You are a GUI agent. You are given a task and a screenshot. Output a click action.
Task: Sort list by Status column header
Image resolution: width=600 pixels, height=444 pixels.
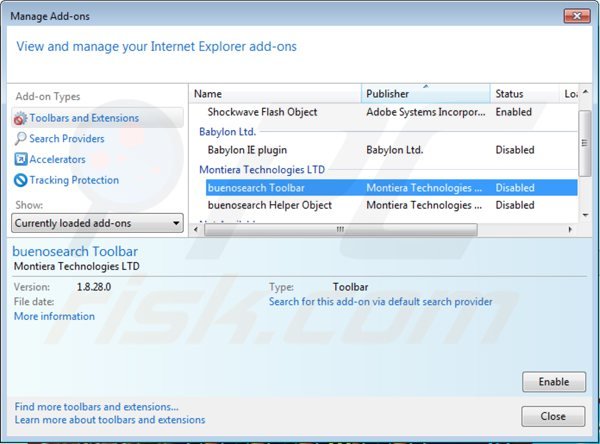click(525, 94)
